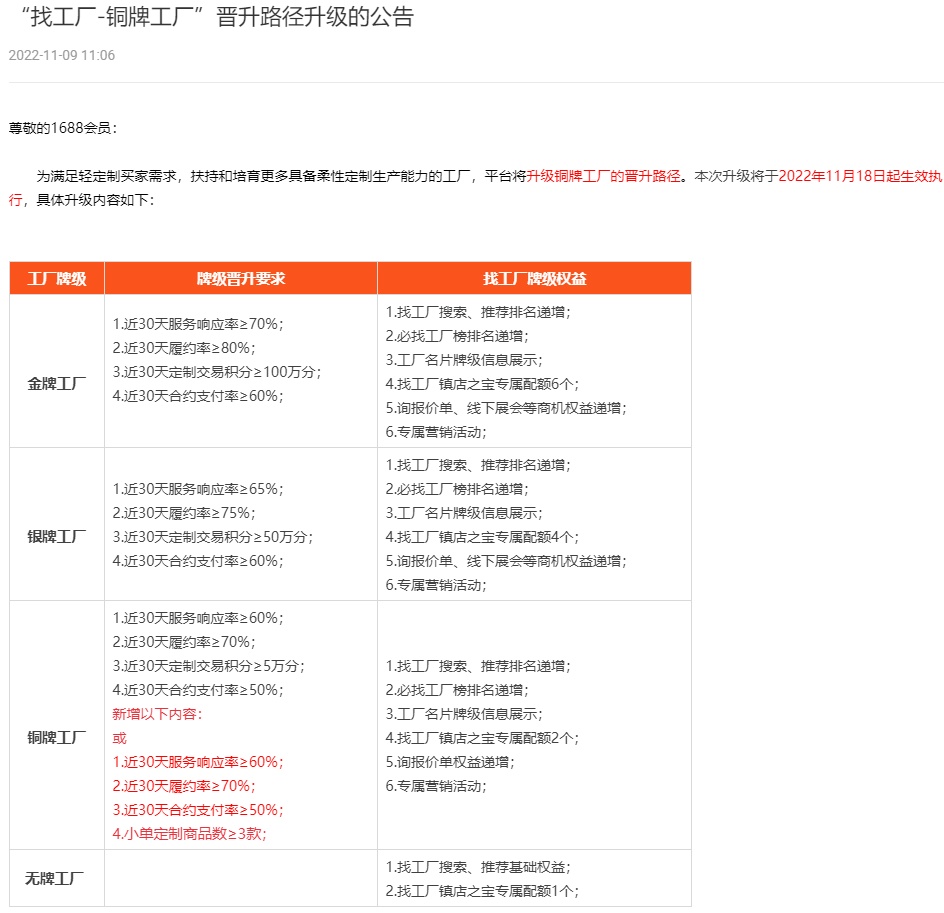Click red text 升级铜牌工厂的晋升路径
The height and width of the screenshot is (913, 944).
click(604, 176)
